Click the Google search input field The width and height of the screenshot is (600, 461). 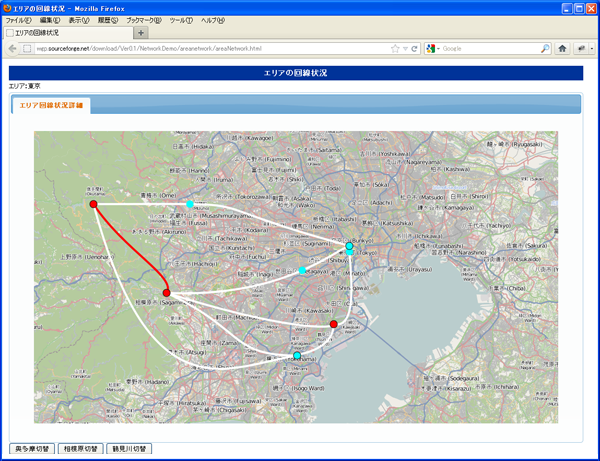tap(491, 49)
